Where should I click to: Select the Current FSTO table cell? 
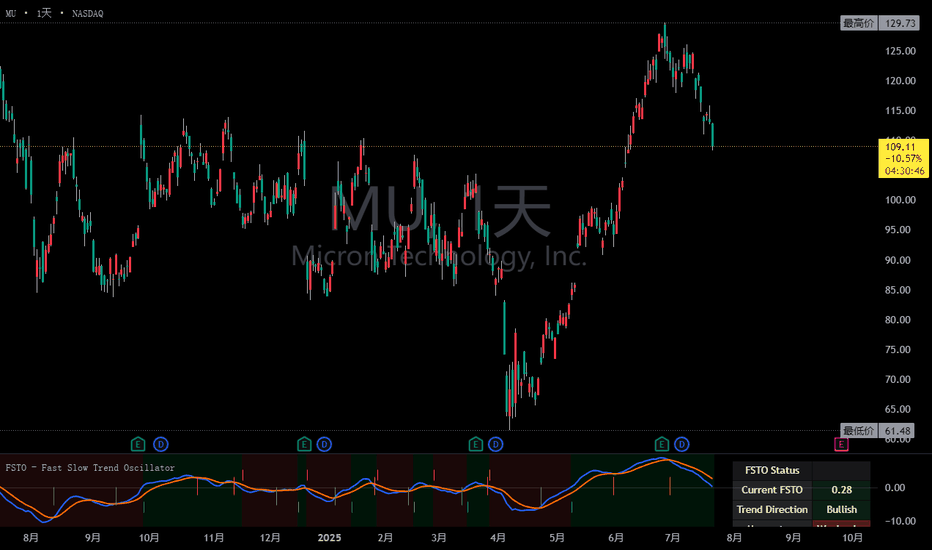(x=772, y=490)
